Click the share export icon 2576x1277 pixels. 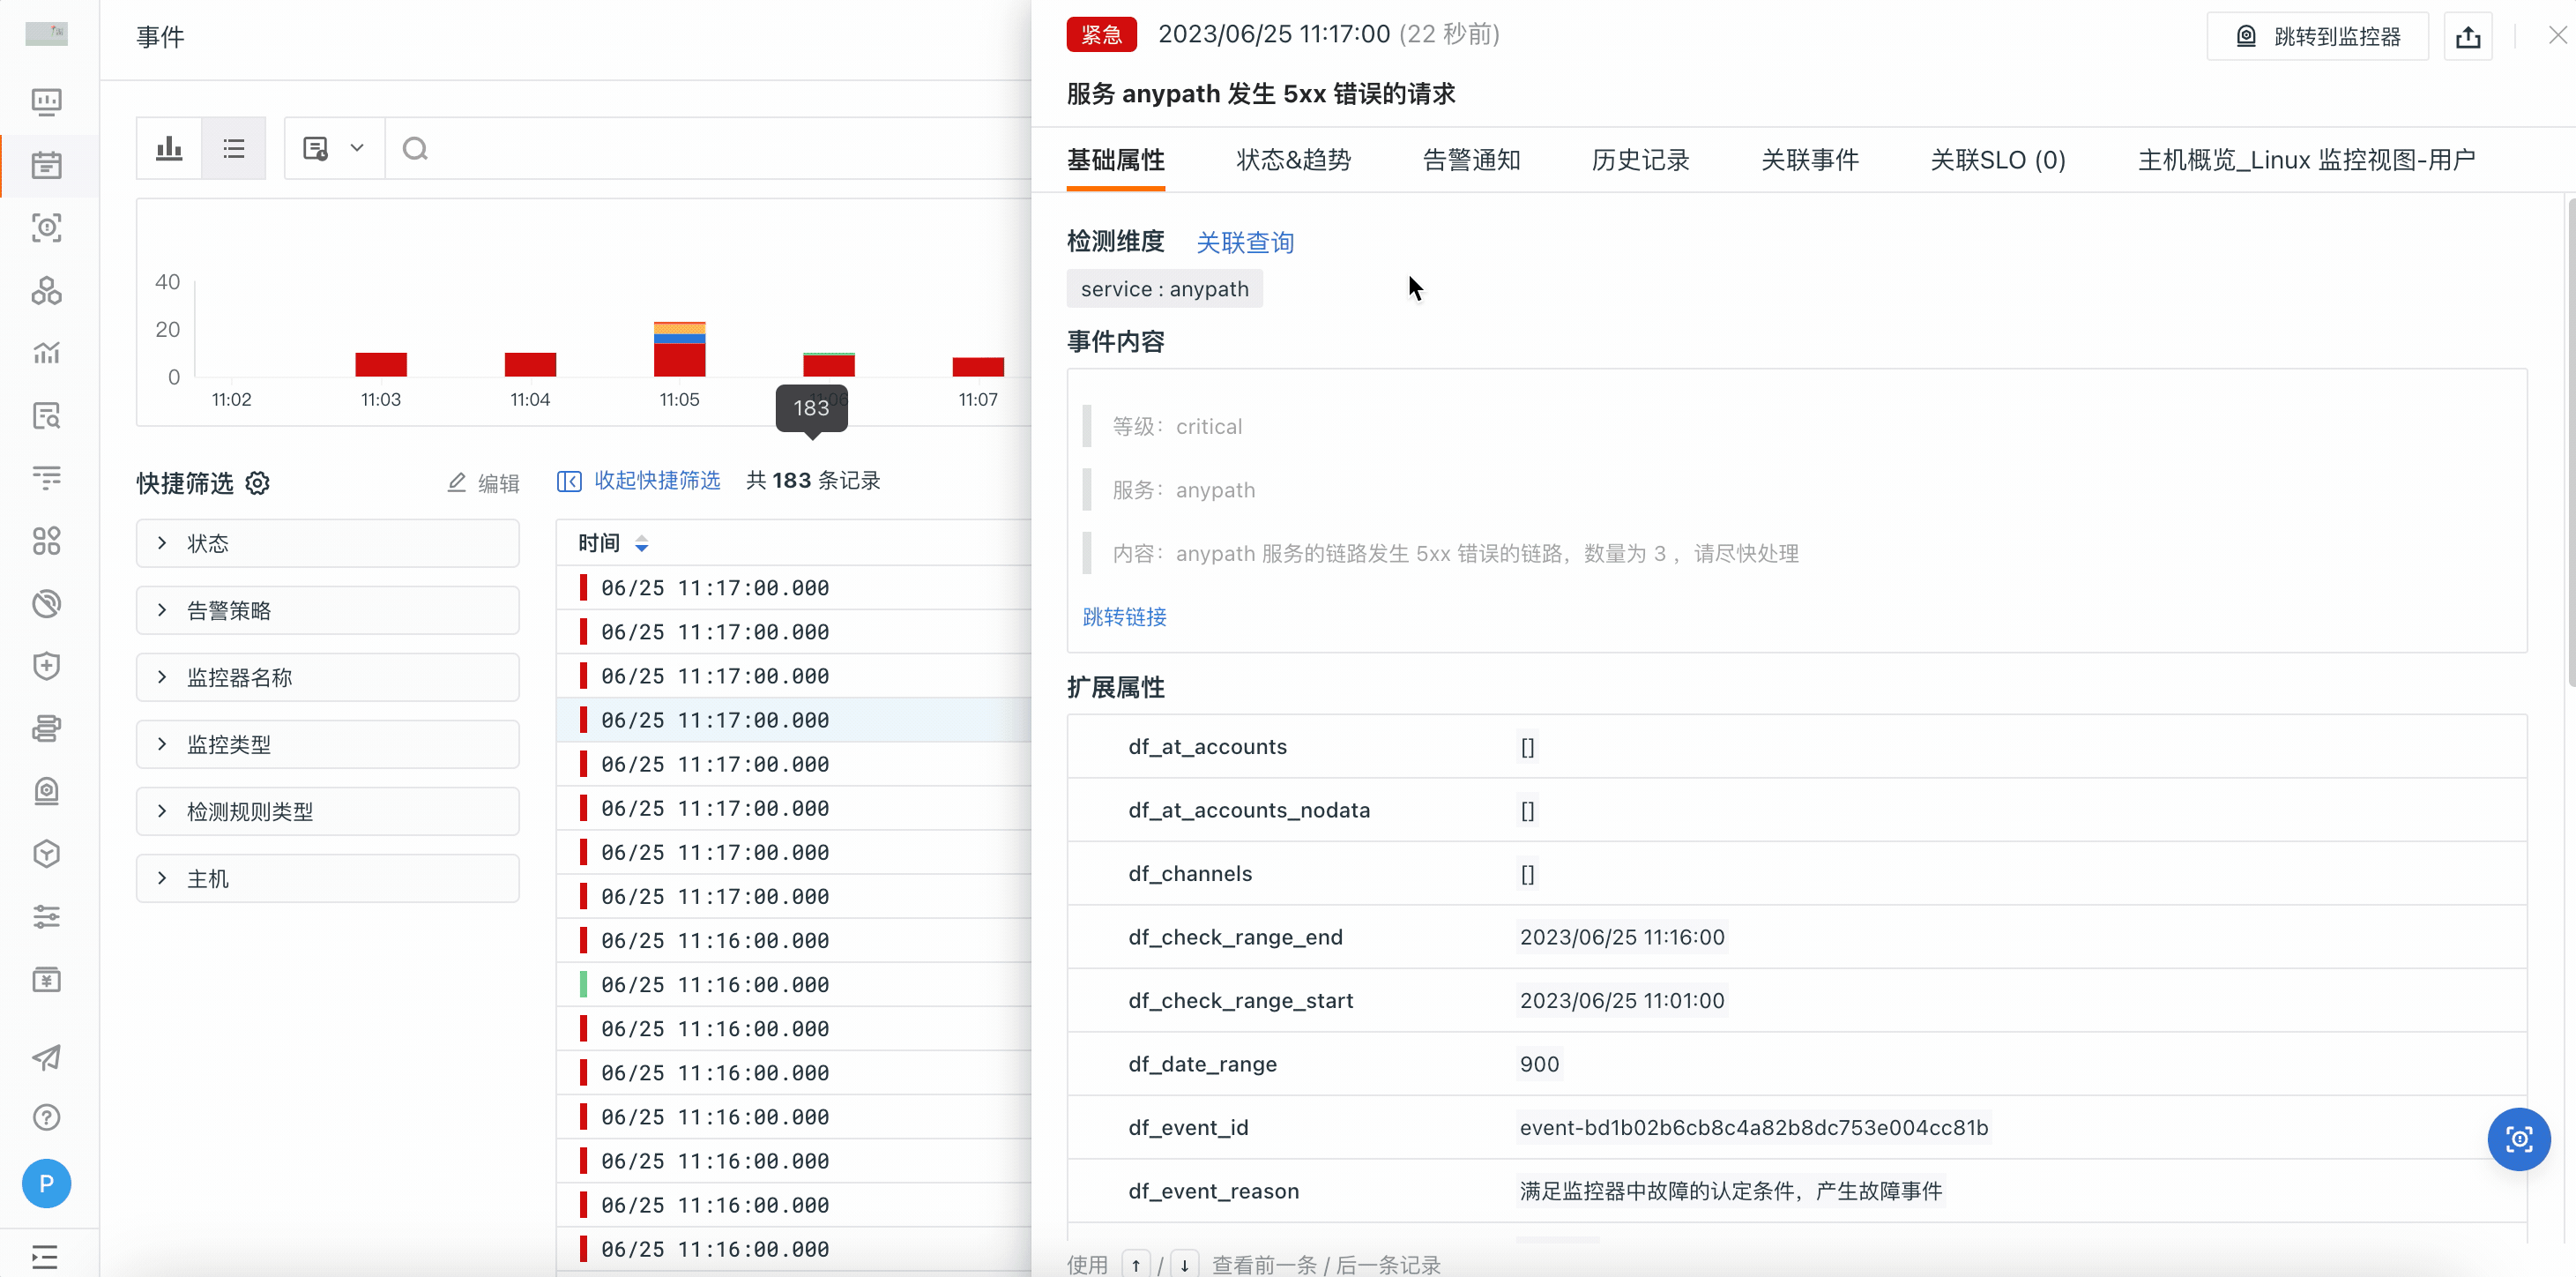pyautogui.click(x=2468, y=37)
